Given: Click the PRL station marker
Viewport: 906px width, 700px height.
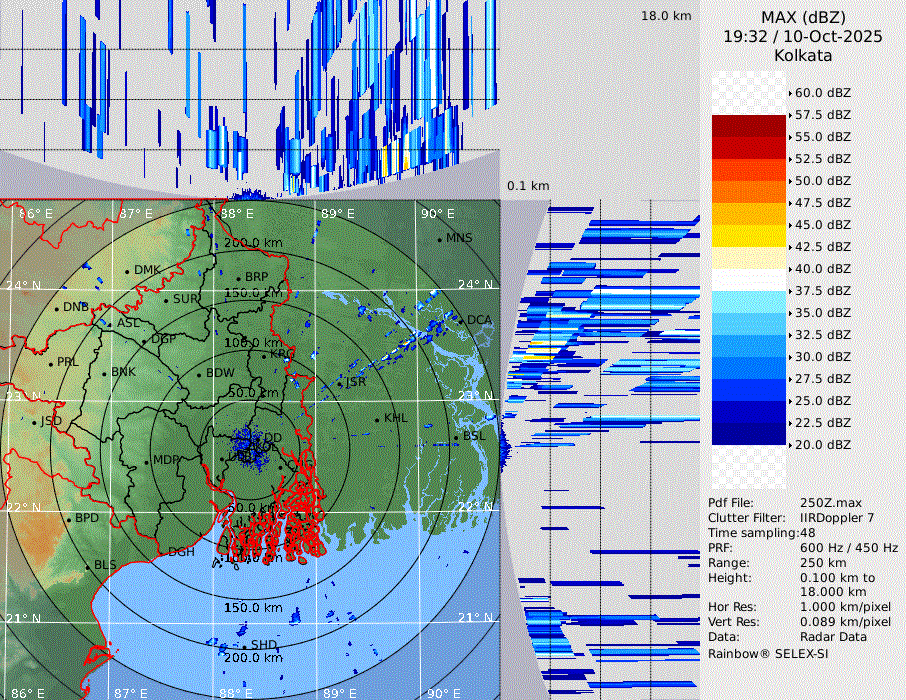Looking at the screenshot, I should pos(51,363).
